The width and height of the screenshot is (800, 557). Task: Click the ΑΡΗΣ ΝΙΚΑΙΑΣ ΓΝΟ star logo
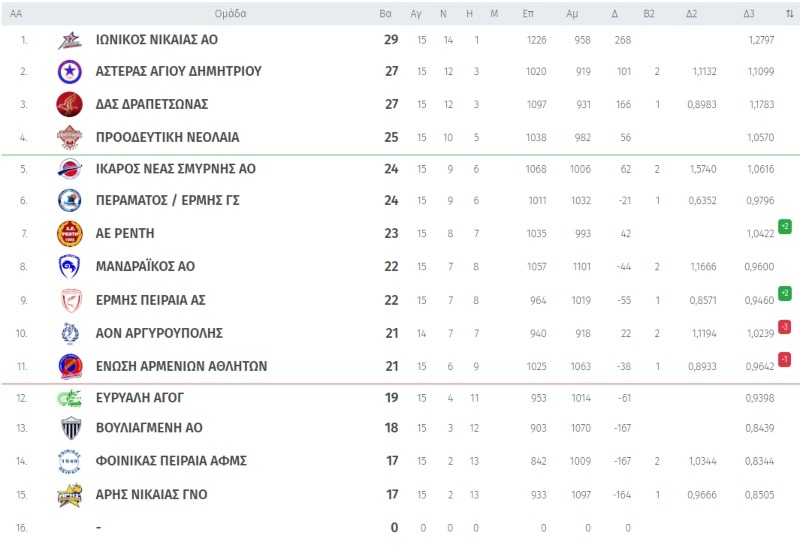(69, 495)
